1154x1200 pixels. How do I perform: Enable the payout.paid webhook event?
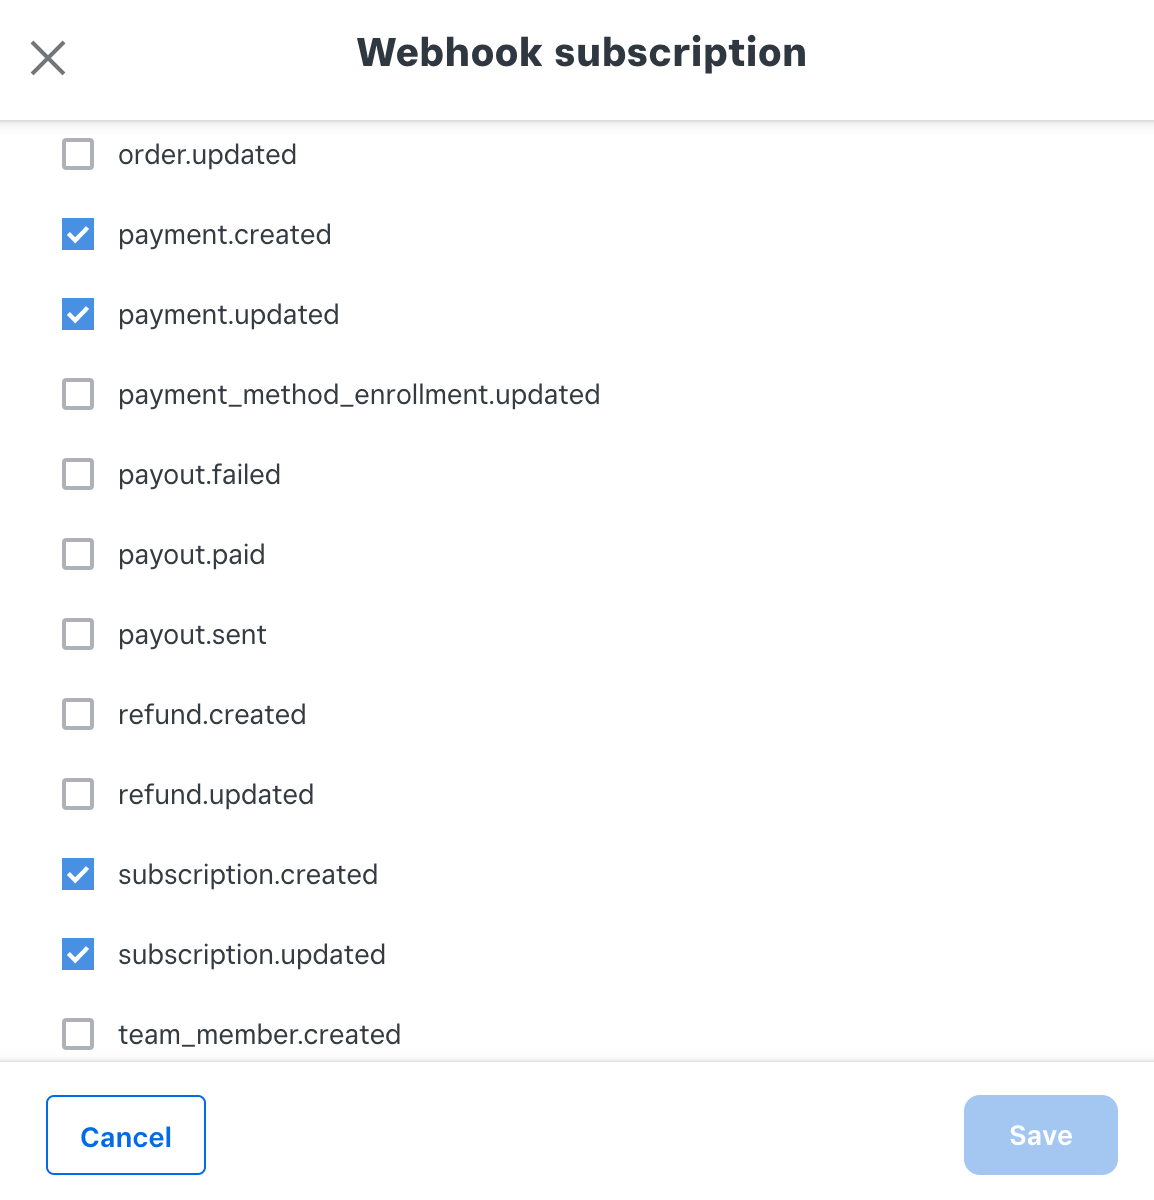coord(77,554)
